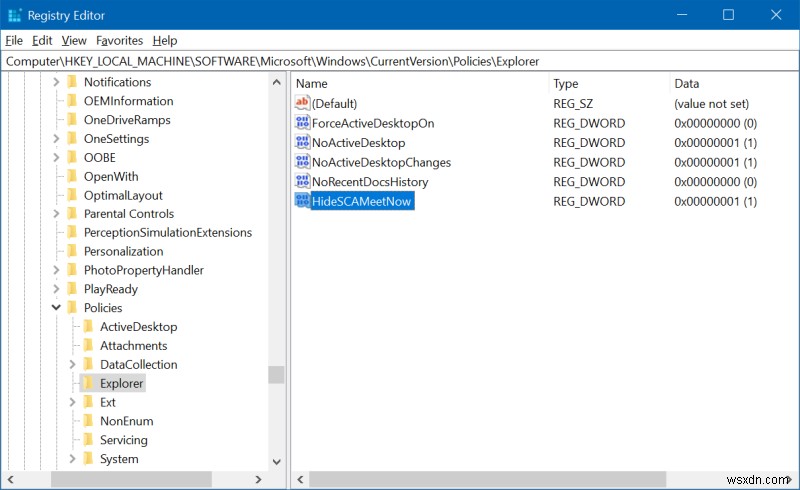Click the NoActiveDesktop DWORD icon
Image resolution: width=800 pixels, height=490 pixels.
pos(302,142)
